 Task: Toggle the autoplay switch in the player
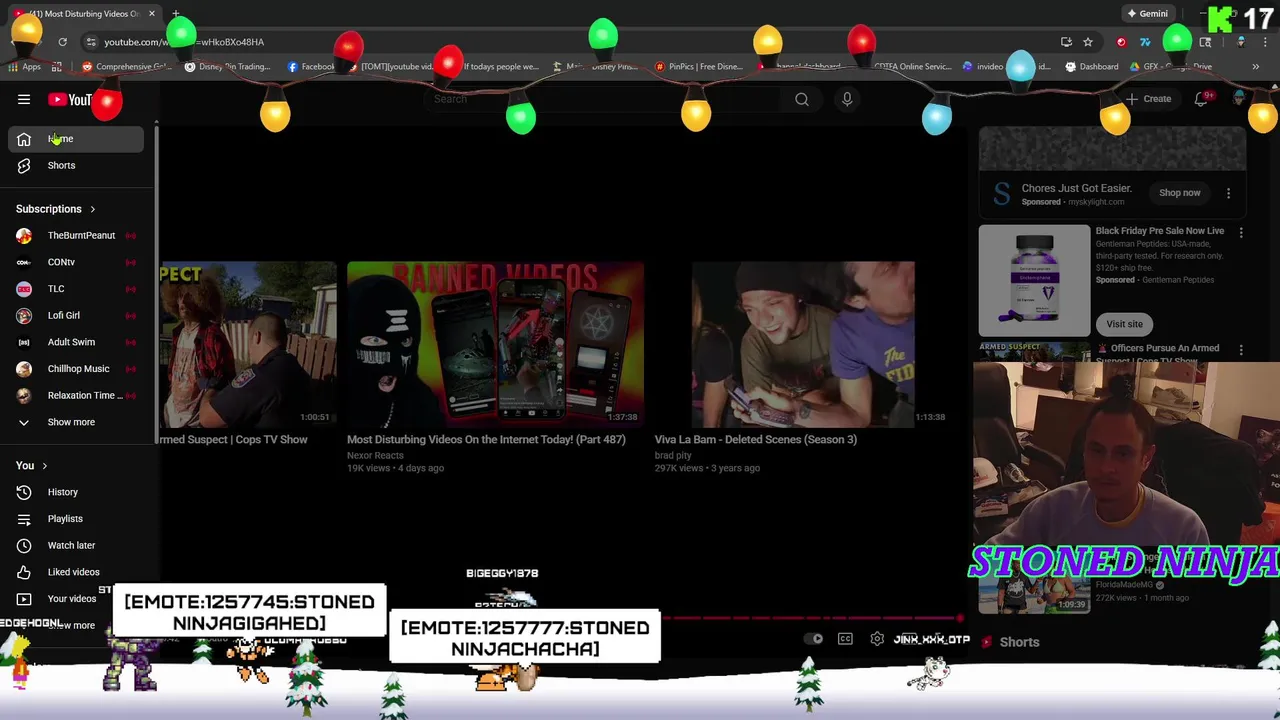click(814, 639)
